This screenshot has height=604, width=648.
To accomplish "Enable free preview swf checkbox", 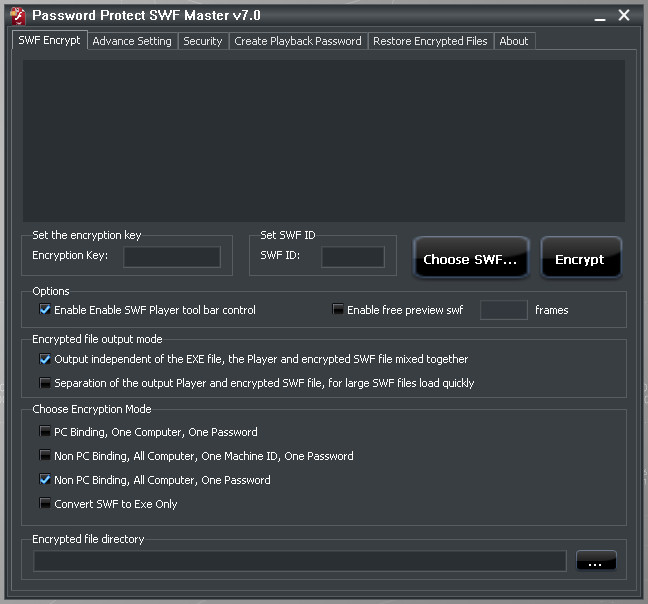I will pyautogui.click(x=338, y=309).
